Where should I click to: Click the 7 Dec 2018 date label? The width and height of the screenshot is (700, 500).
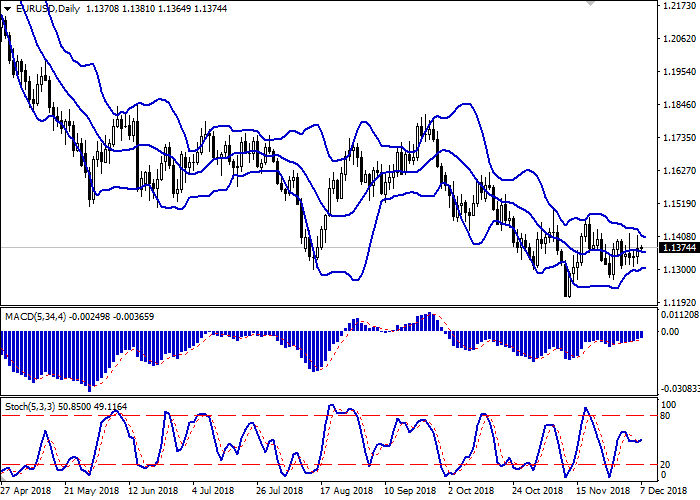pyautogui.click(x=663, y=491)
